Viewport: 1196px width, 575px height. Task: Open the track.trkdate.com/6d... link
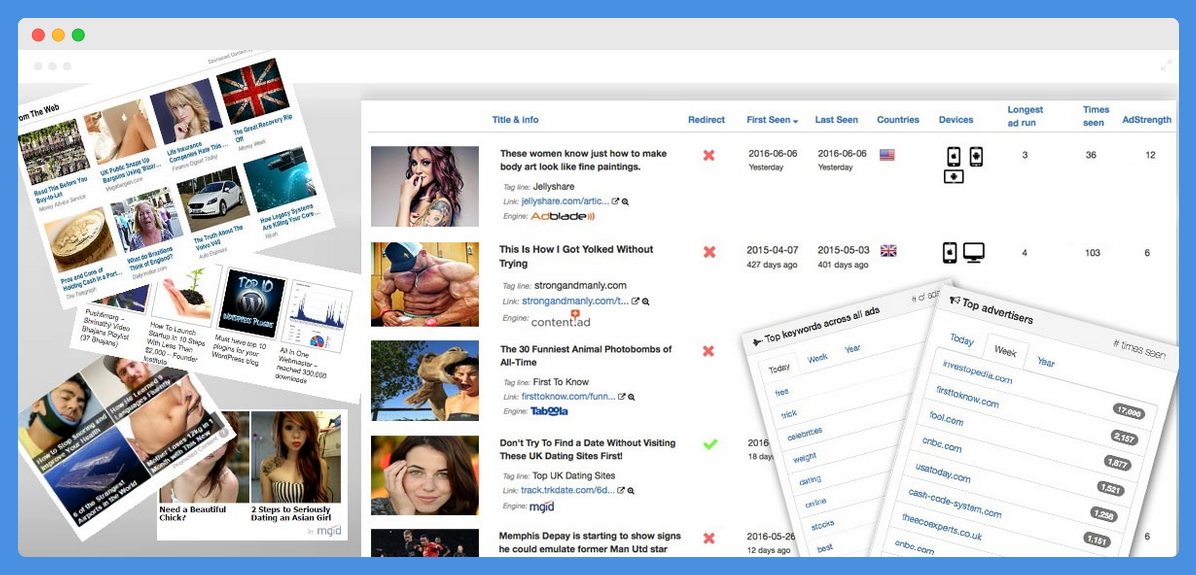[568, 490]
